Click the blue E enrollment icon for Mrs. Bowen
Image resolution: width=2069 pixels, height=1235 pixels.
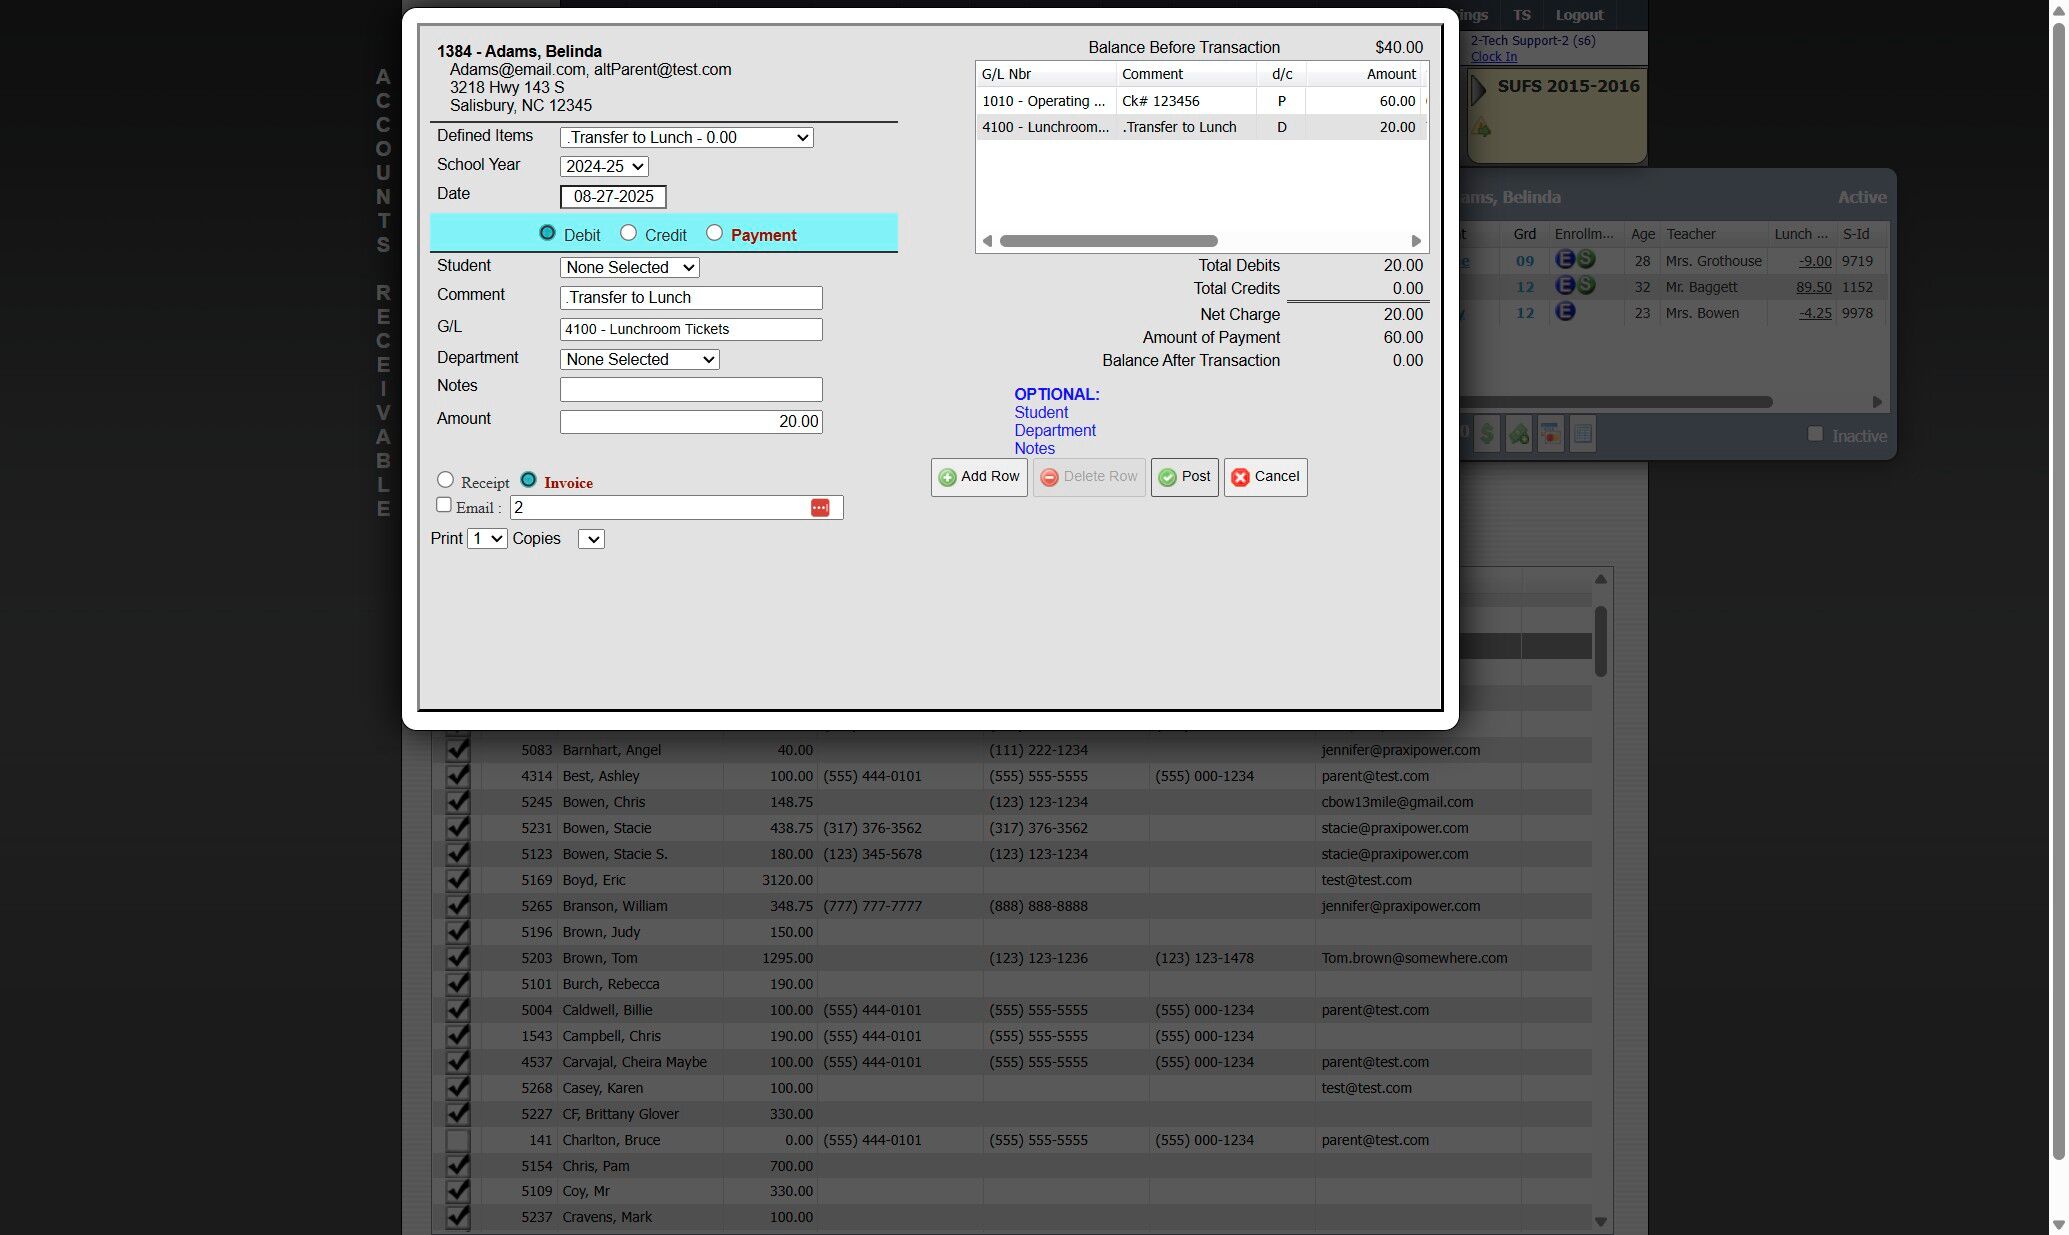tap(1565, 312)
